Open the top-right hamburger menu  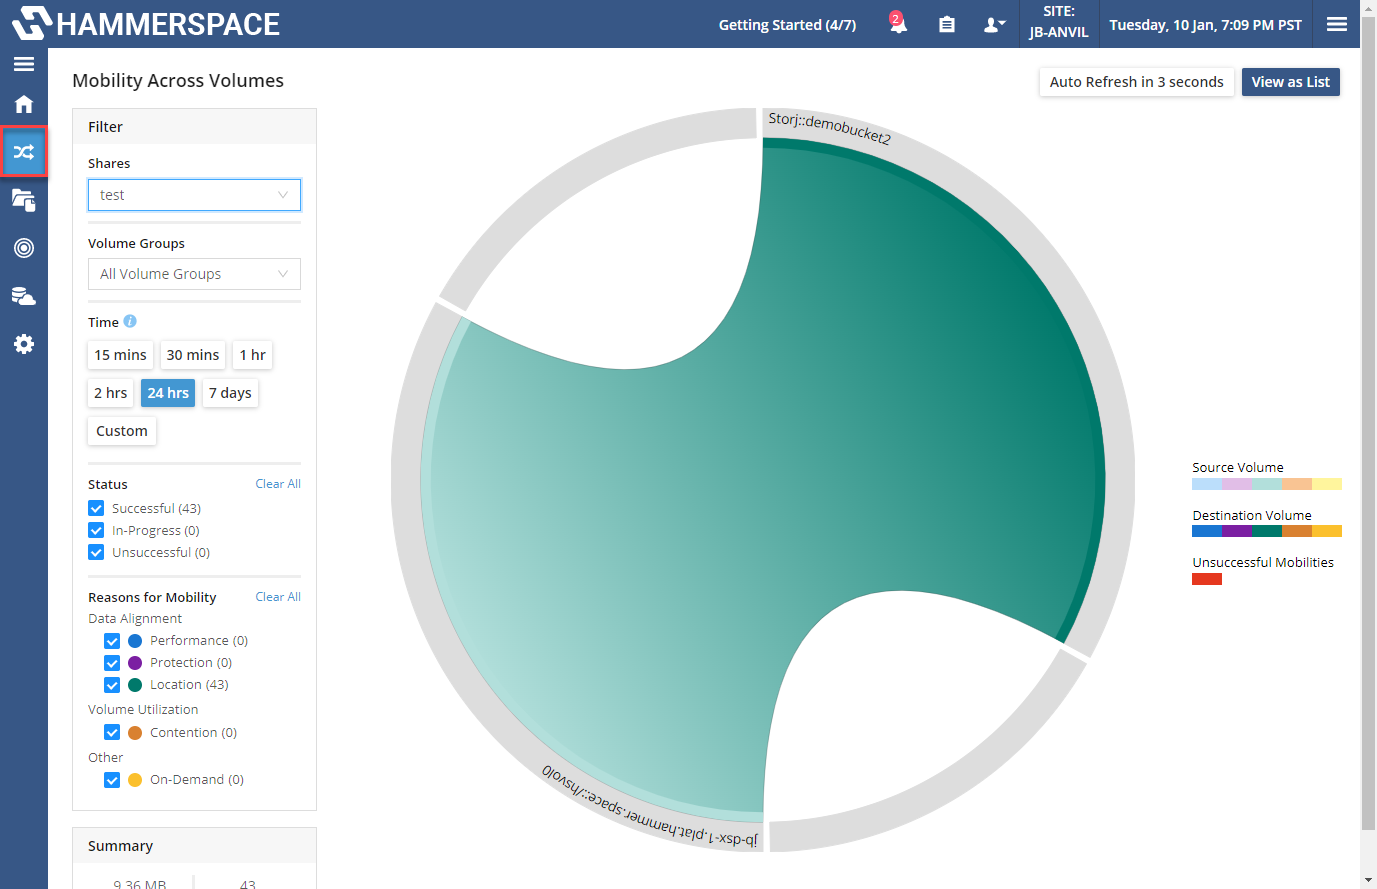pyautogui.click(x=1337, y=24)
